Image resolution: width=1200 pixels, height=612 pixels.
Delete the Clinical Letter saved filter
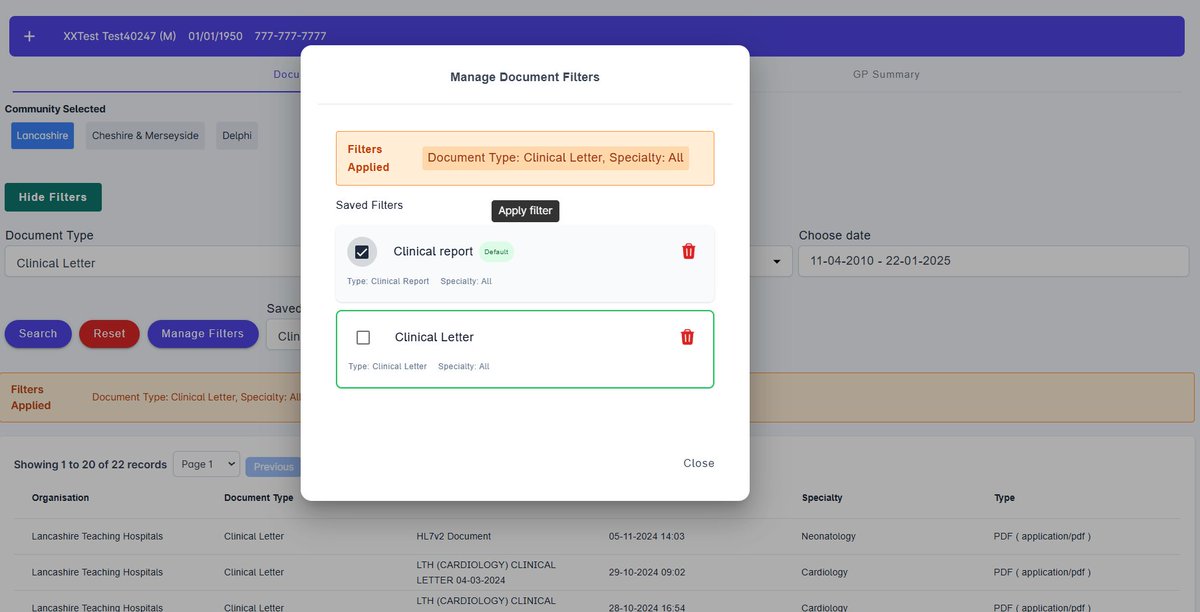point(687,337)
